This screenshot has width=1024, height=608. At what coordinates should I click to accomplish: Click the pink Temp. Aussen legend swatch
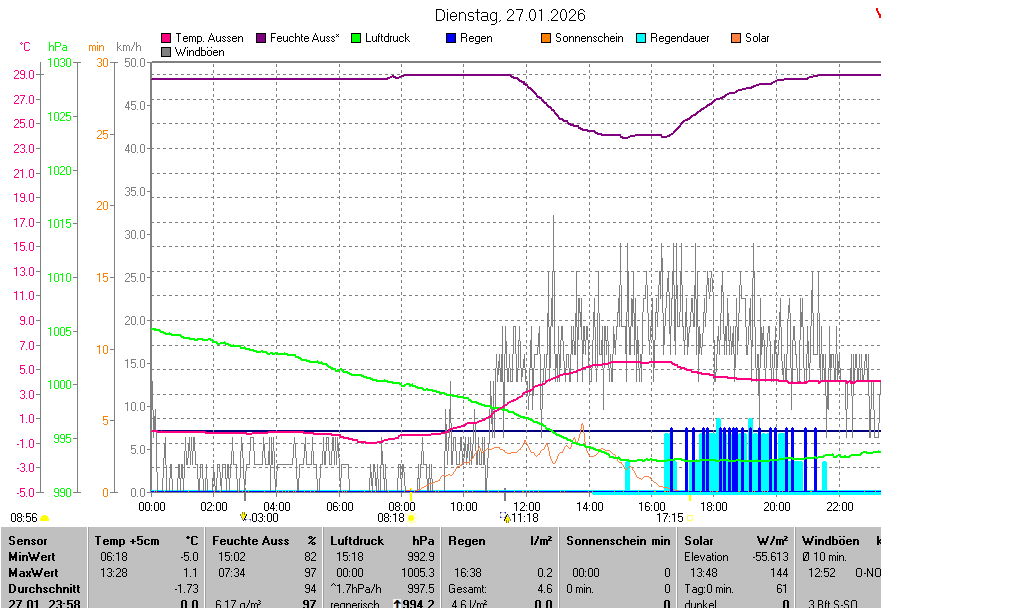click(x=166, y=38)
